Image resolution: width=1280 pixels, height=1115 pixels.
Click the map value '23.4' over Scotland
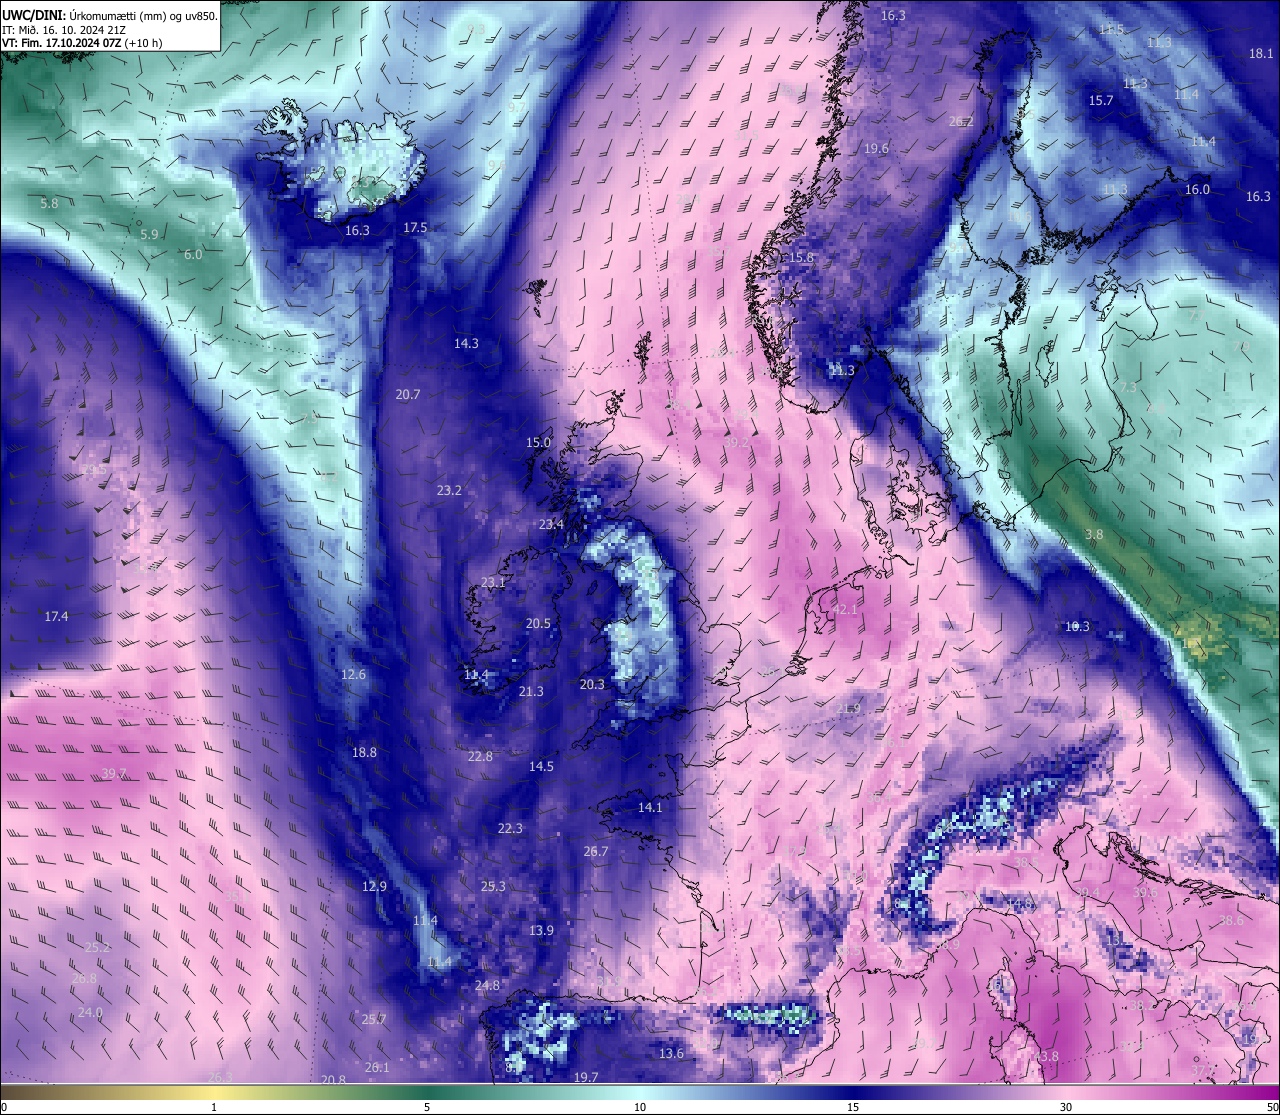[551, 525]
